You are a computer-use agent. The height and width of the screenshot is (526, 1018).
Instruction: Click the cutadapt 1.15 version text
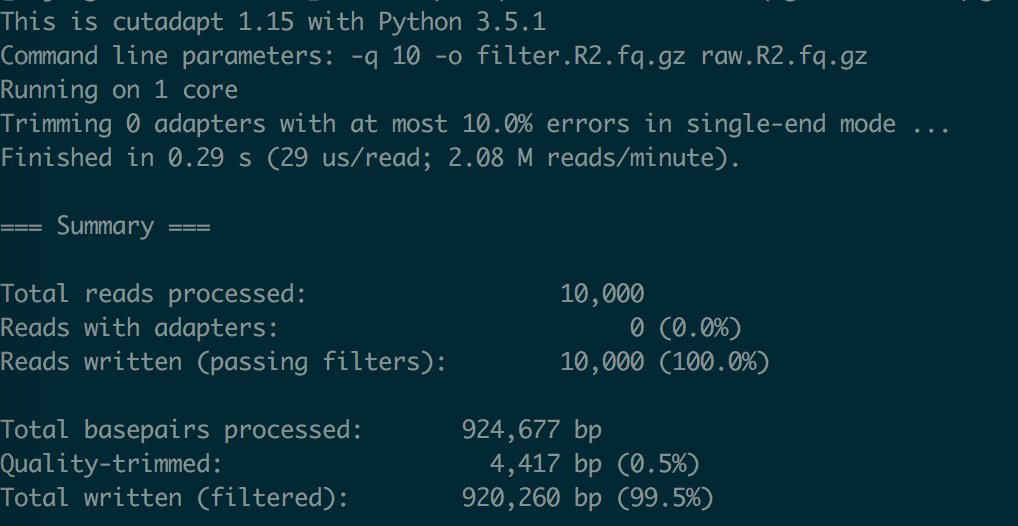click(x=202, y=24)
